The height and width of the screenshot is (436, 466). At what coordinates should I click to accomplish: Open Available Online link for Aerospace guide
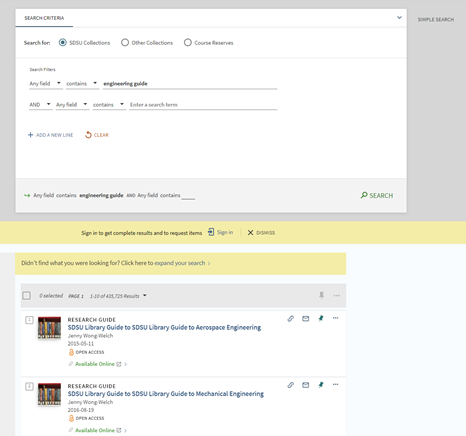point(95,364)
